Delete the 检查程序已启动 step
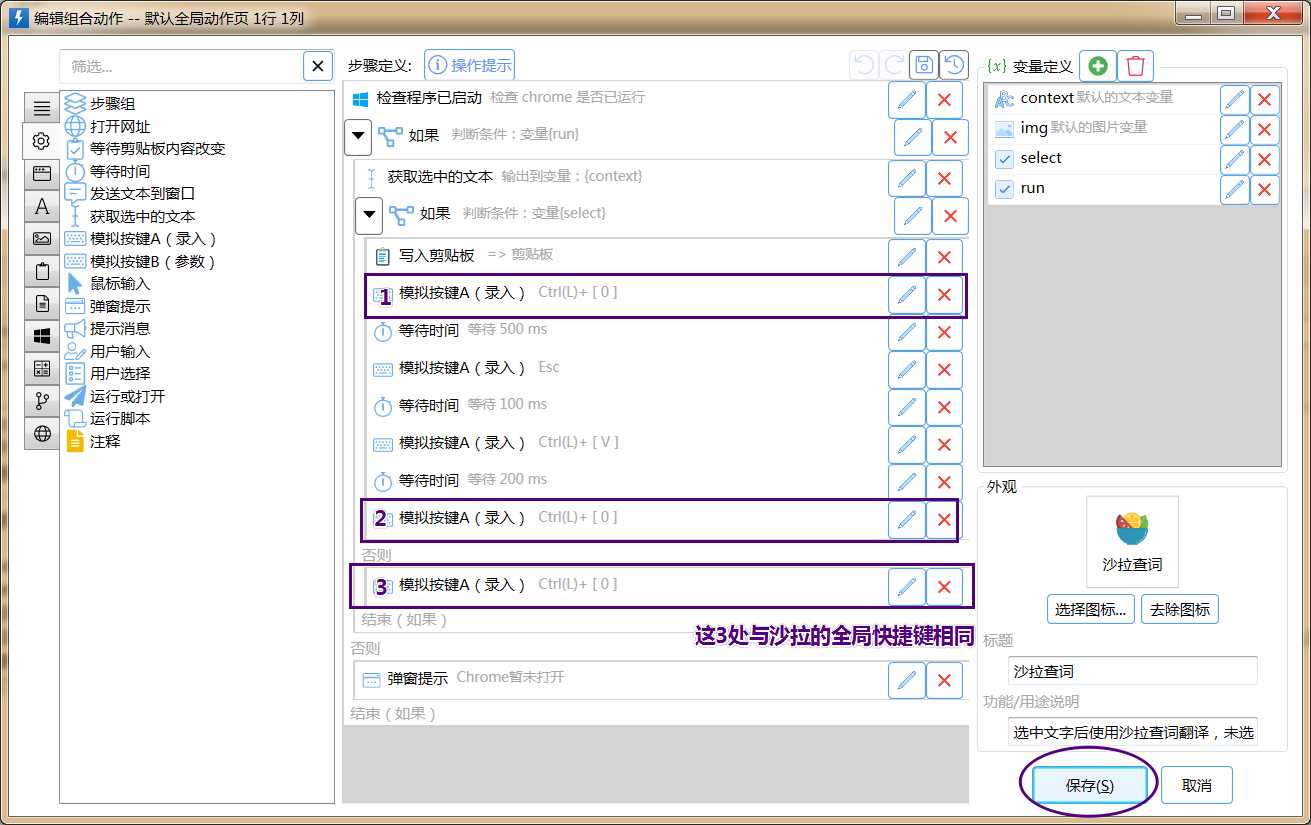The width and height of the screenshot is (1311, 825). (944, 100)
